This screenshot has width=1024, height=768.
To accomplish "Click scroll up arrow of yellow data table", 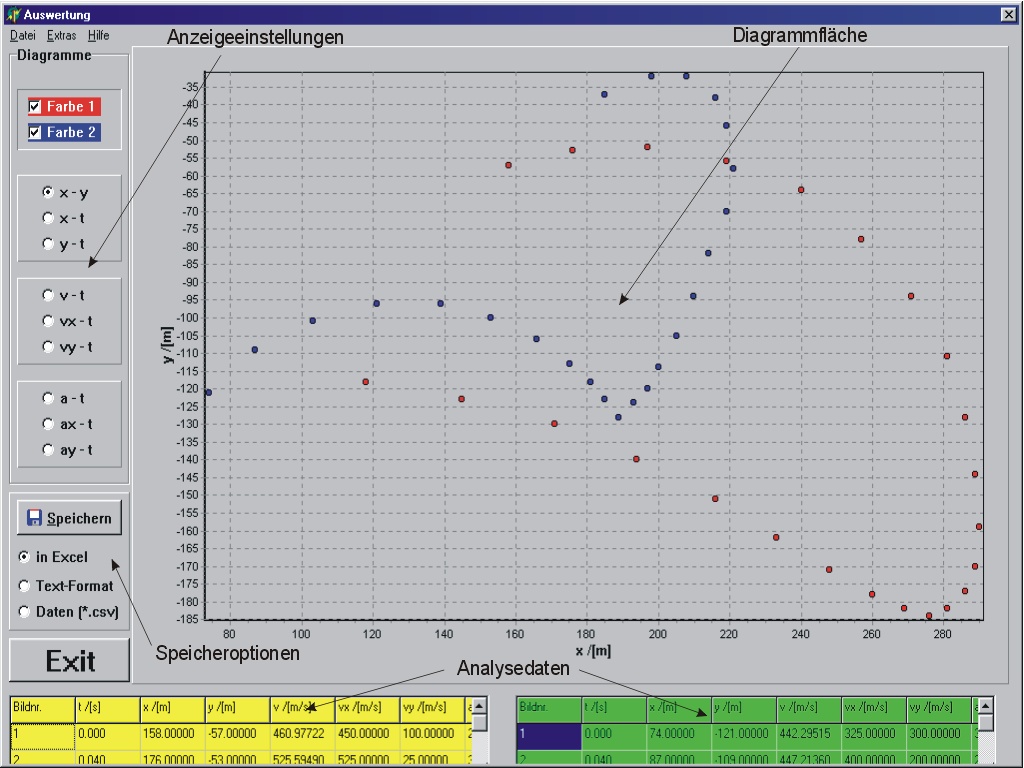I will tap(480, 706).
